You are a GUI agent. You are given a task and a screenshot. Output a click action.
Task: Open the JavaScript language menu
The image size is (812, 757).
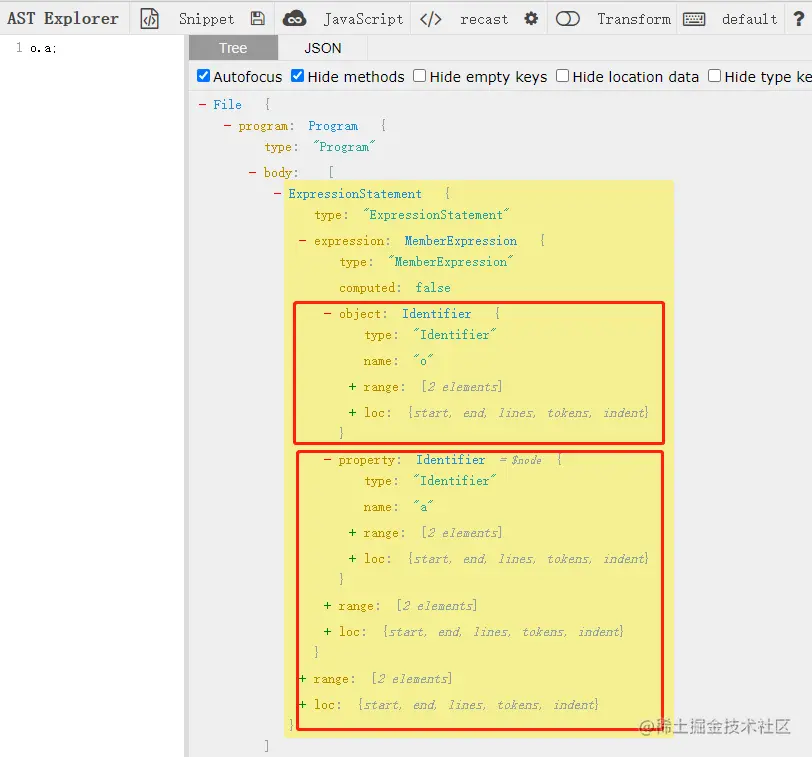coord(364,18)
